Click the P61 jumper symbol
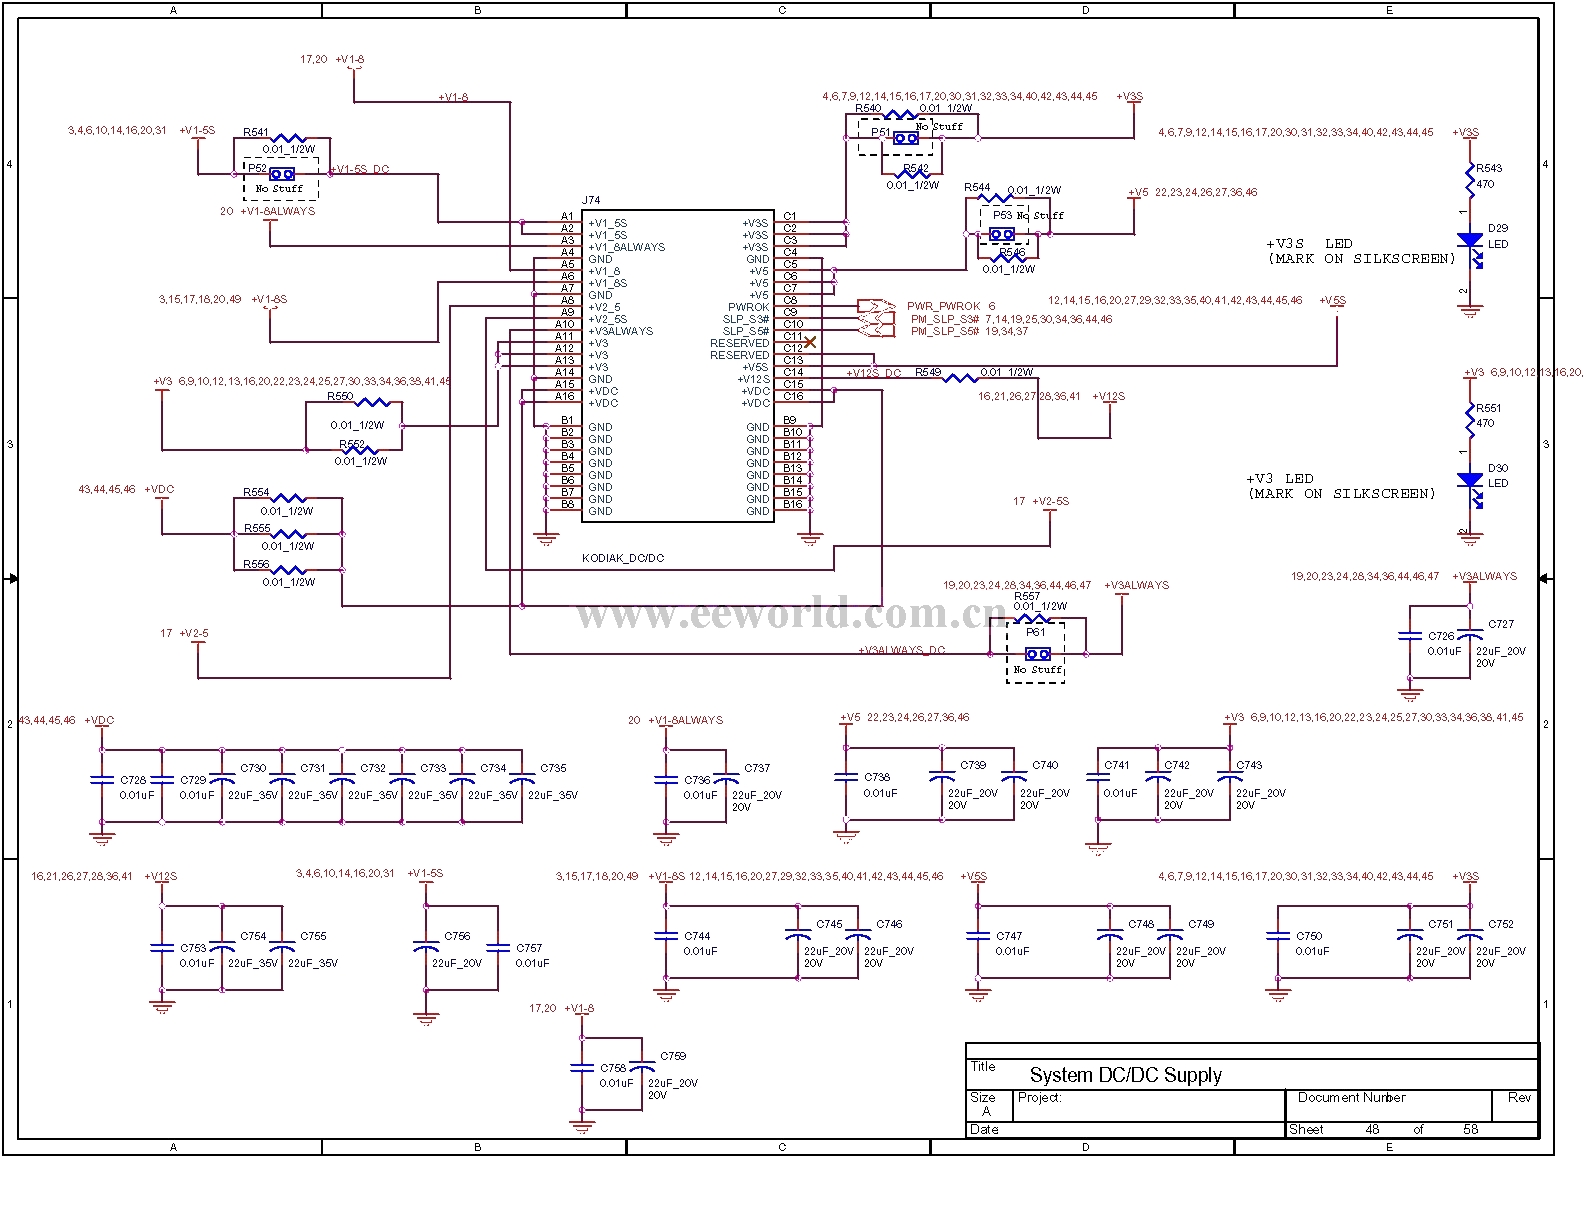This screenshot has width=1584, height=1223. pyautogui.click(x=1038, y=654)
